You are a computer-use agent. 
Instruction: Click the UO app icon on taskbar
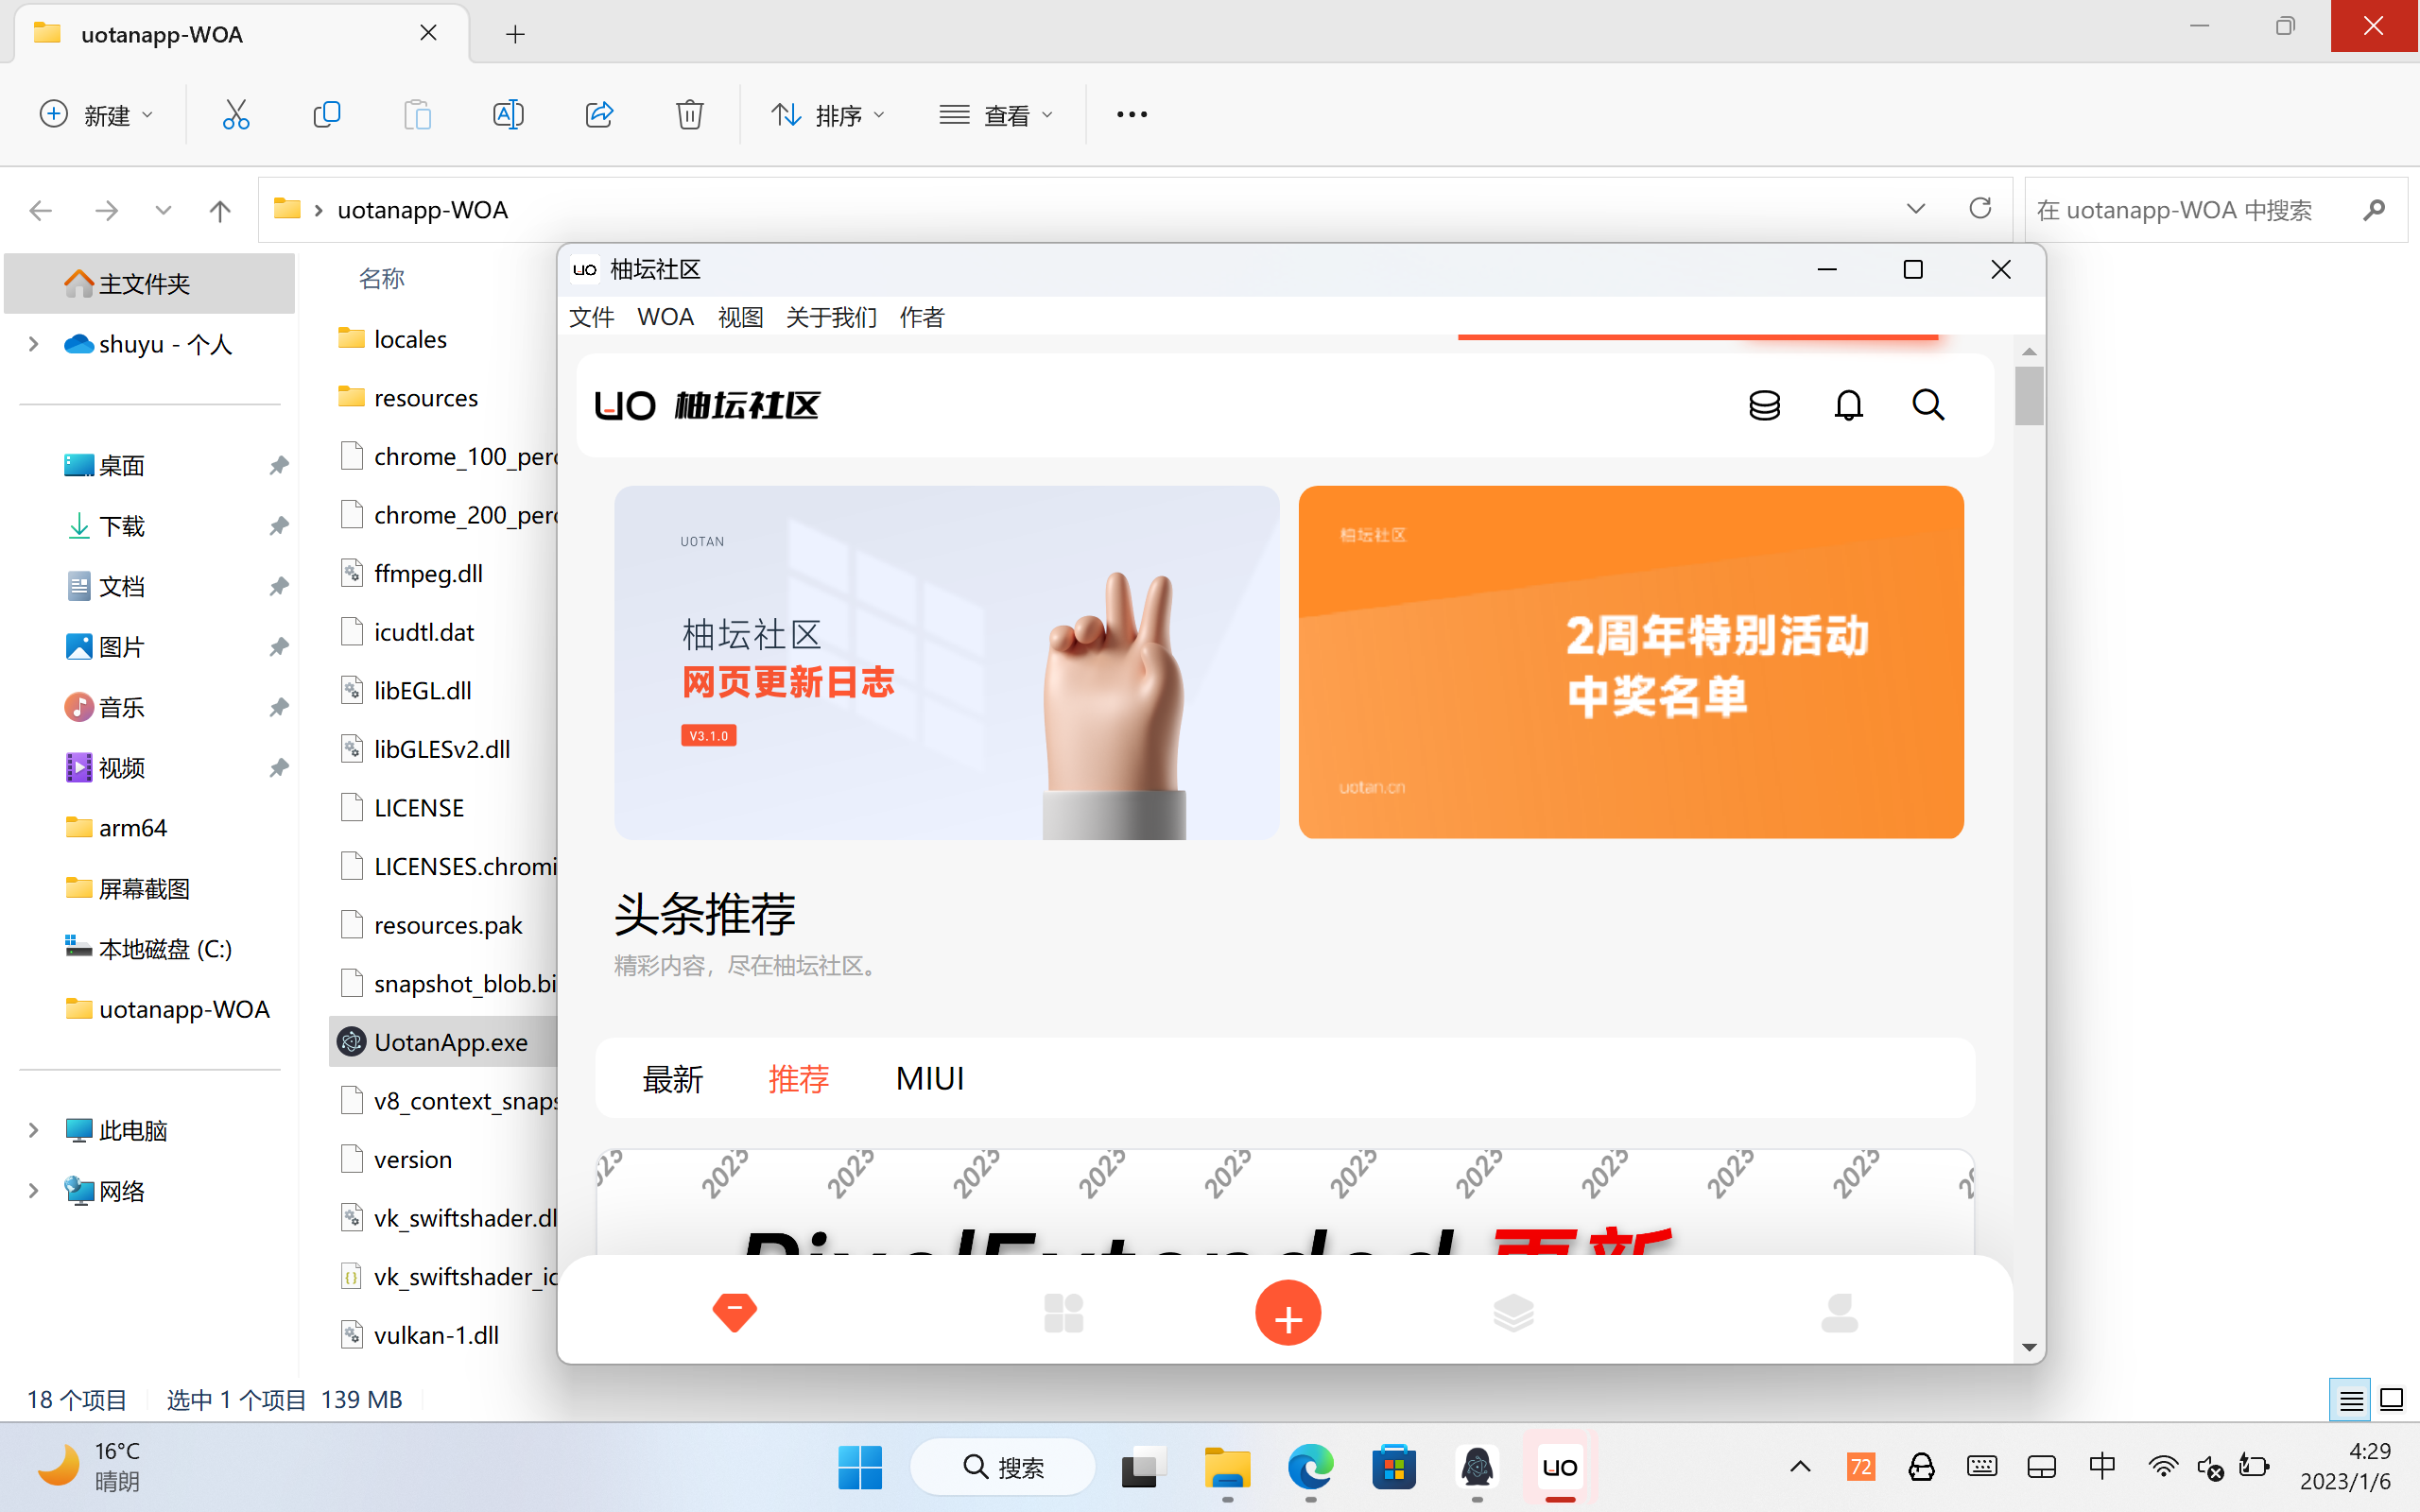(1560, 1467)
